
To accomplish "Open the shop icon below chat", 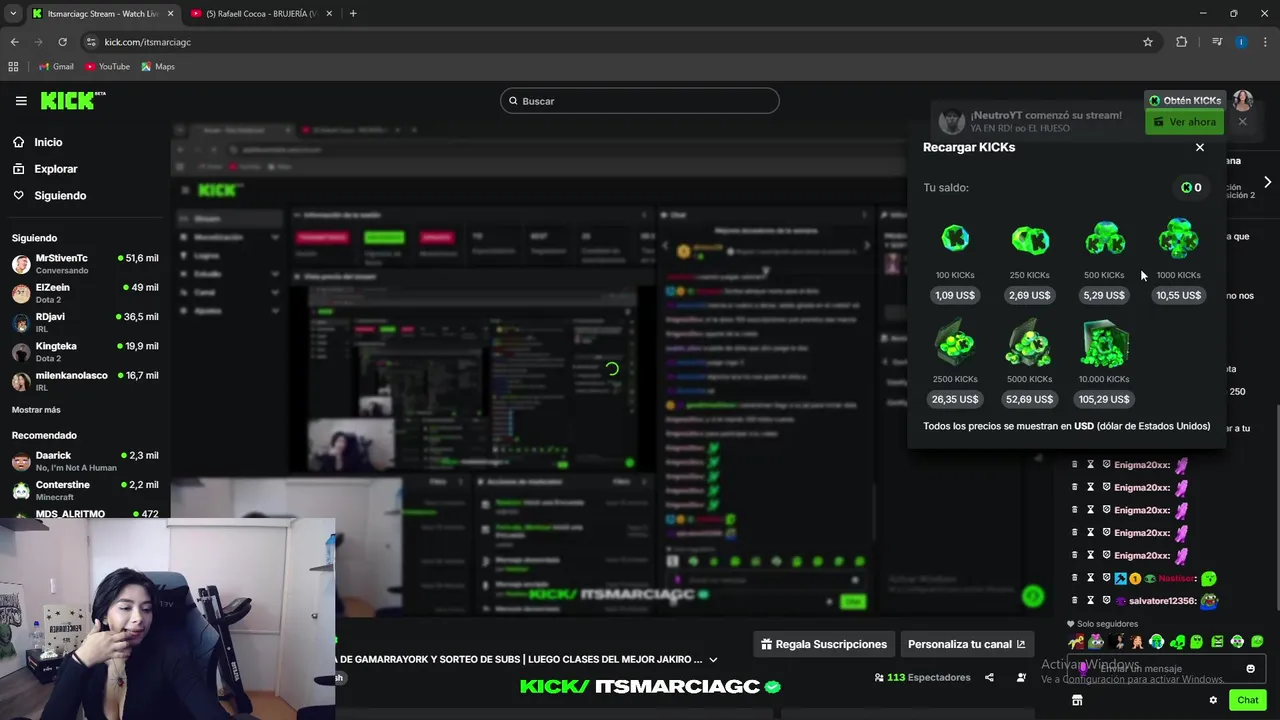I will coord(1077,700).
